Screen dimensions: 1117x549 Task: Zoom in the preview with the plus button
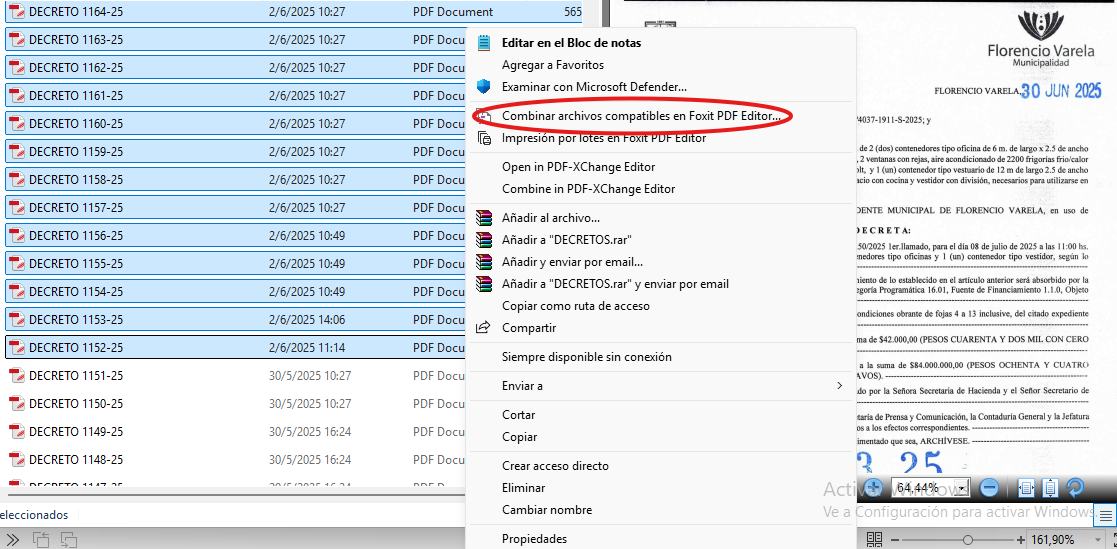874,488
